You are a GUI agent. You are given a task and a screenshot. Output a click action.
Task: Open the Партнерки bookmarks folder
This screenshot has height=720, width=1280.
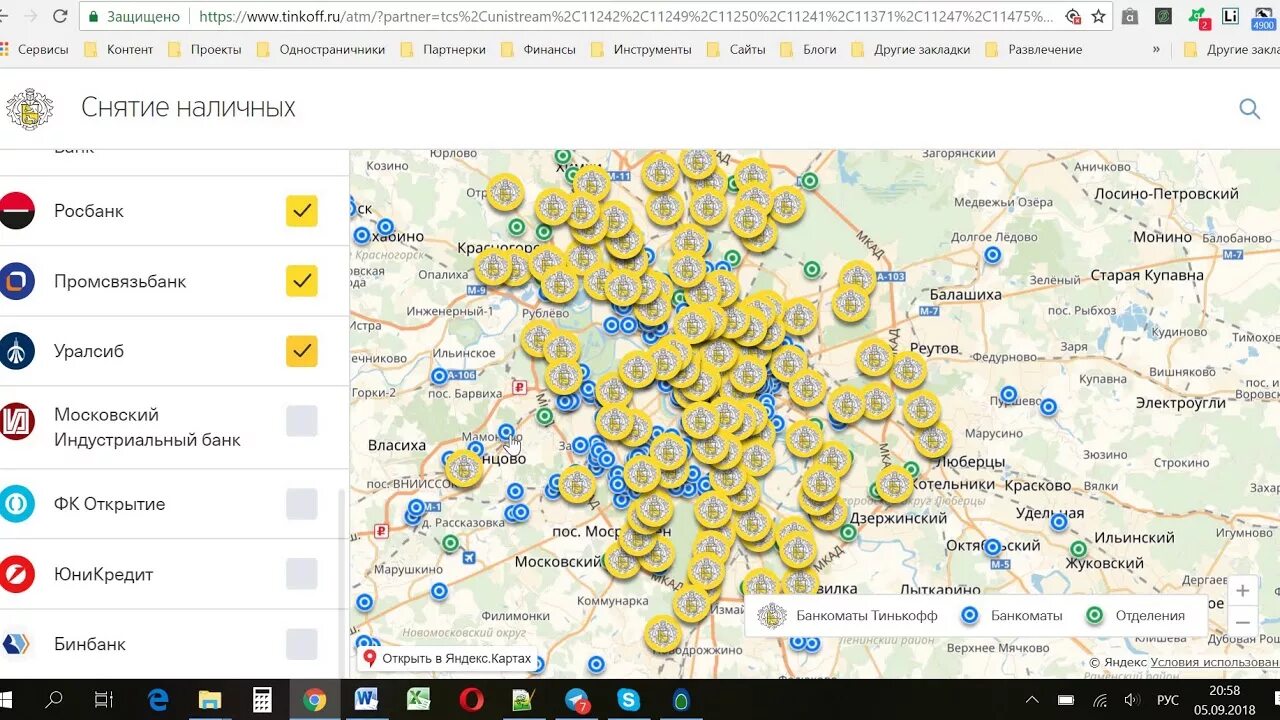click(x=443, y=49)
